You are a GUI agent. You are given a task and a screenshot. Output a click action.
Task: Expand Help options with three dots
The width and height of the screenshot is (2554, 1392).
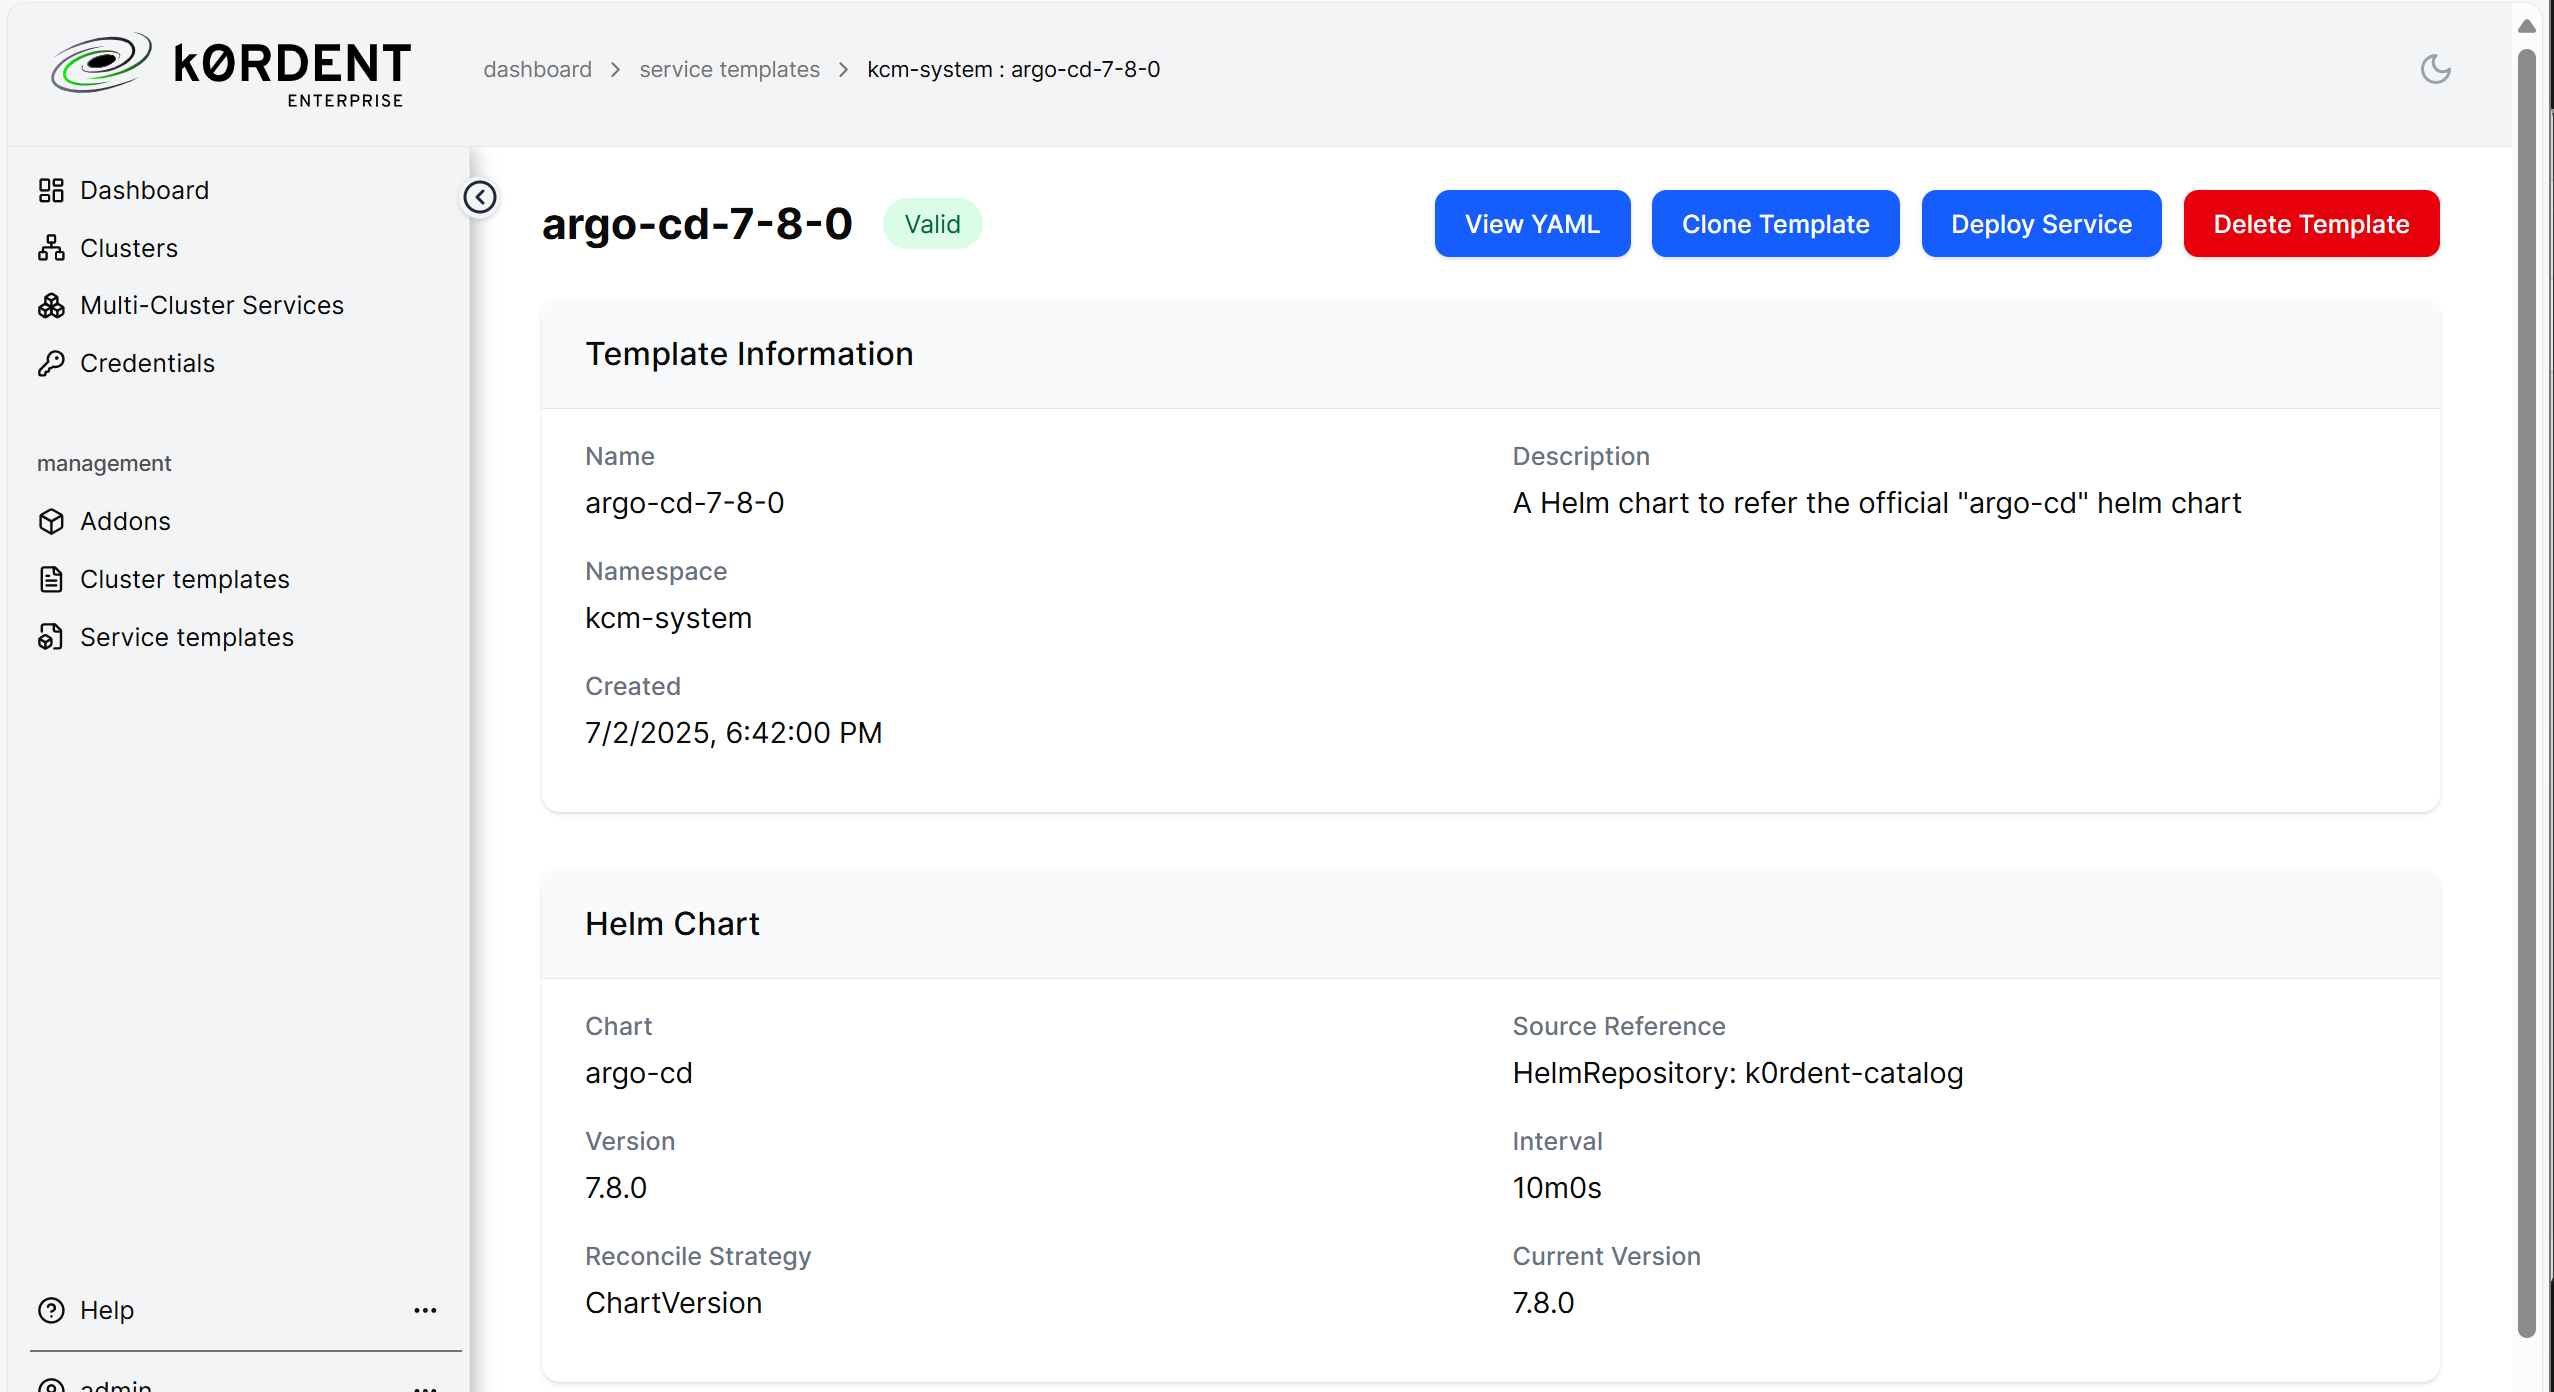click(x=426, y=1310)
